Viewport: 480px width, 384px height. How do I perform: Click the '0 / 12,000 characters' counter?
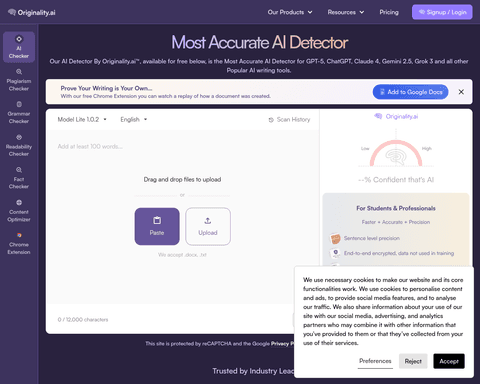click(83, 319)
